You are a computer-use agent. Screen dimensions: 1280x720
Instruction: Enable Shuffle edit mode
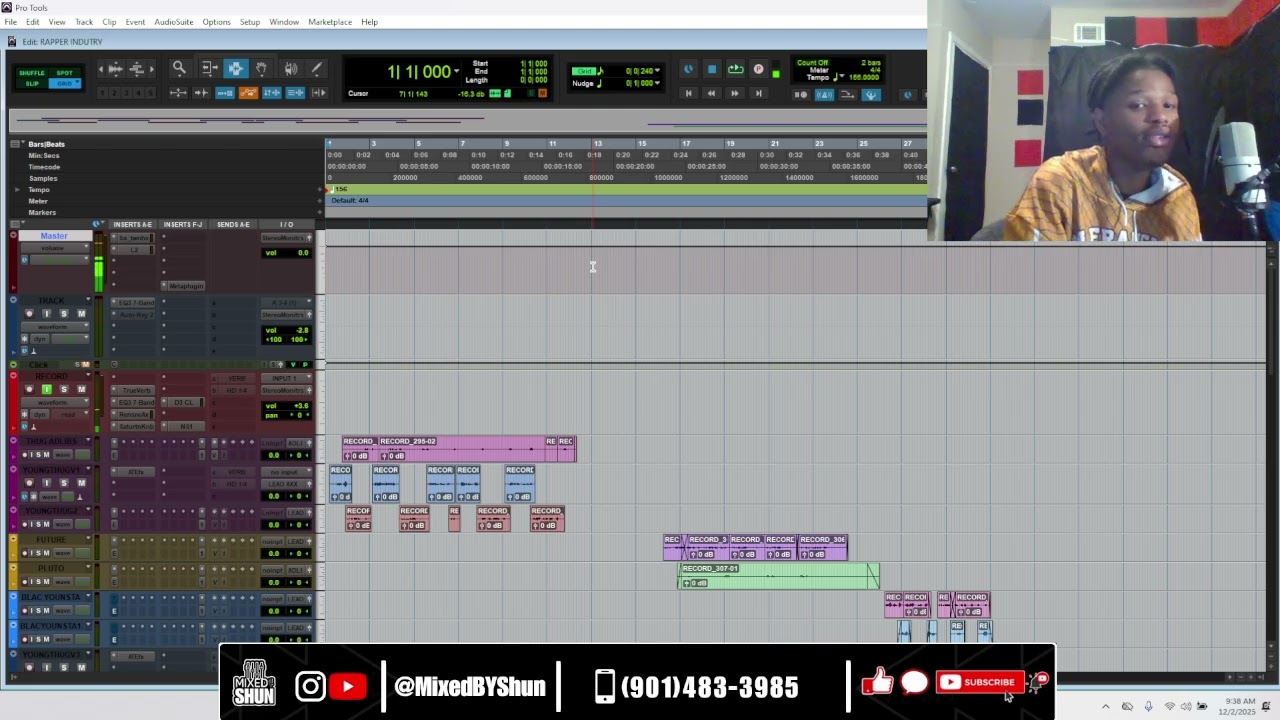pos(32,73)
